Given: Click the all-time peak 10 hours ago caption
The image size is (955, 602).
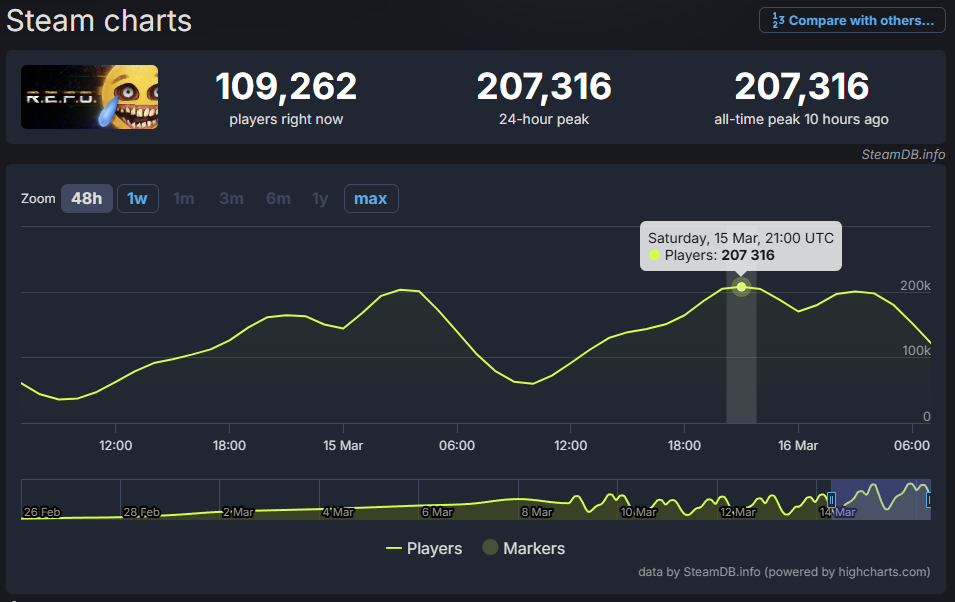Looking at the screenshot, I should click(802, 119).
